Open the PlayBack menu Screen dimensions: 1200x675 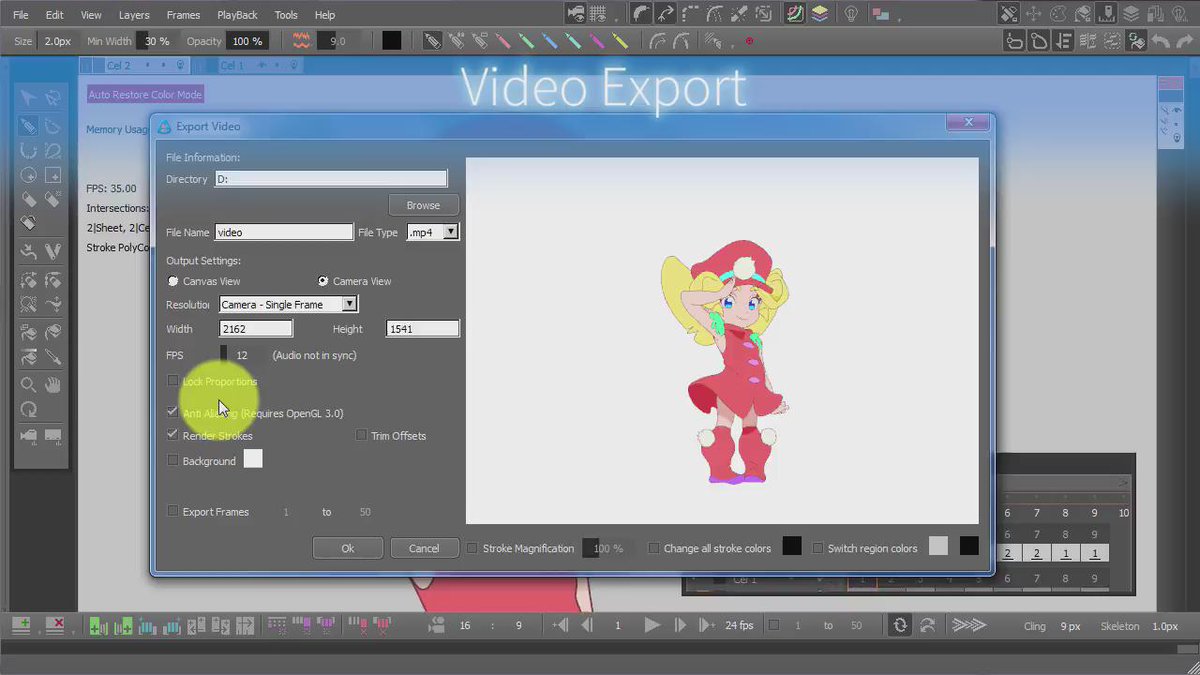237,15
